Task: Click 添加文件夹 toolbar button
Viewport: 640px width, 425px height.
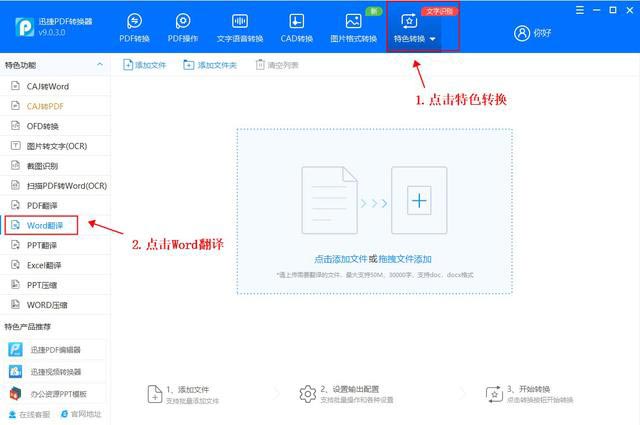Action: pyautogui.click(x=210, y=65)
